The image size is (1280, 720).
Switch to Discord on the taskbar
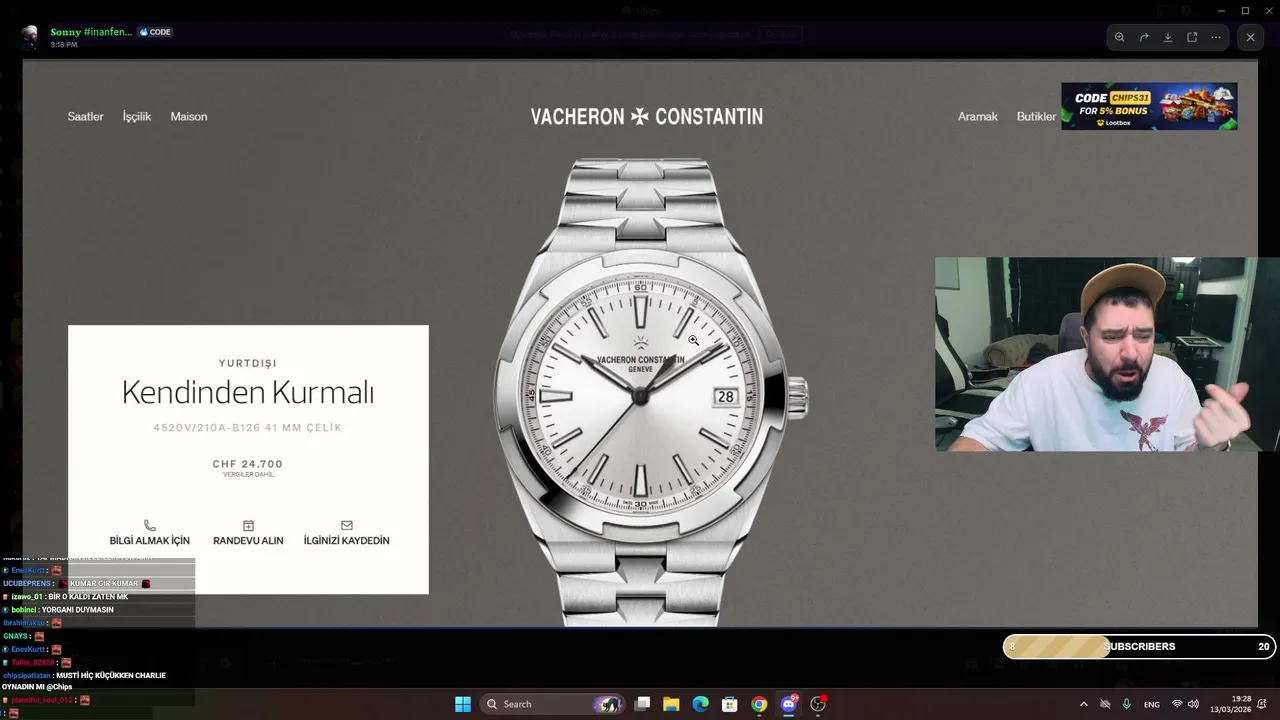tap(789, 704)
